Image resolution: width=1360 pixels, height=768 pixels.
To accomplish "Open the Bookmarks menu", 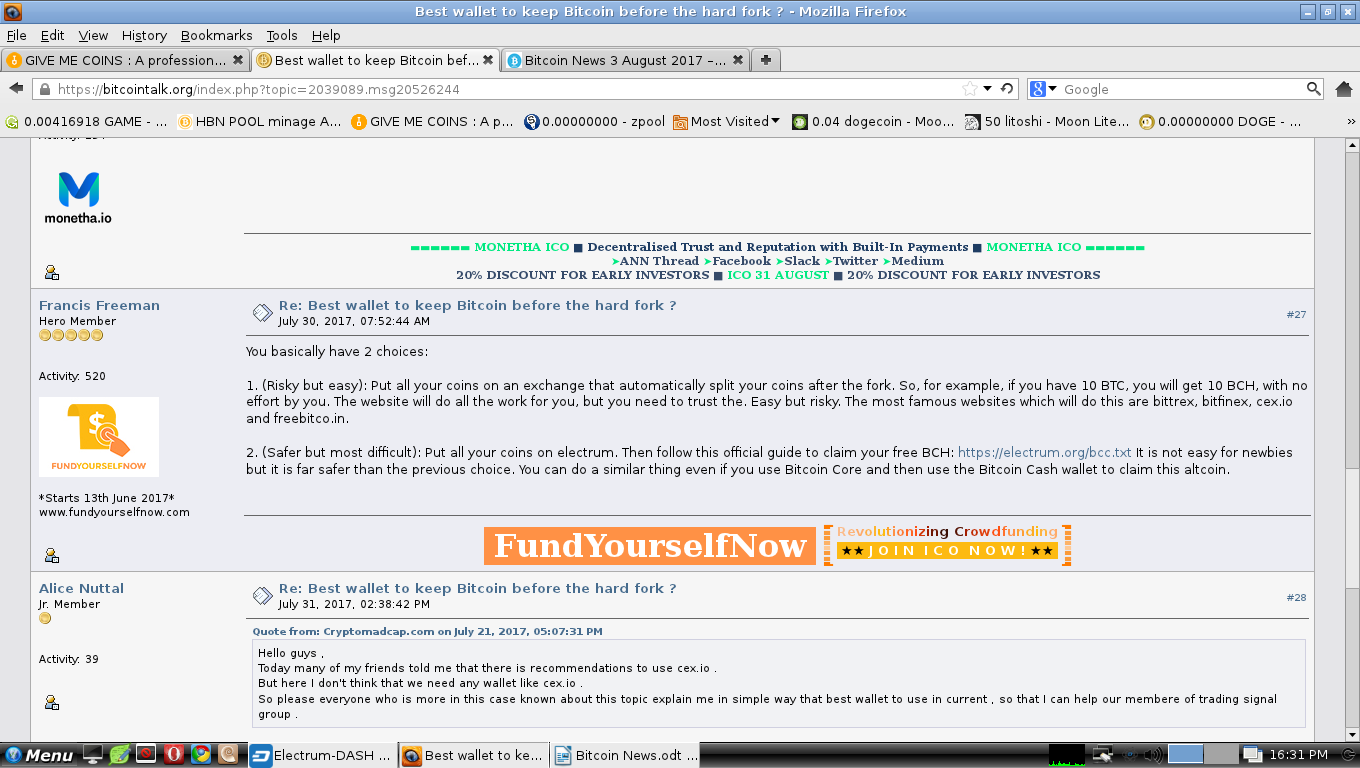I will click(x=217, y=35).
